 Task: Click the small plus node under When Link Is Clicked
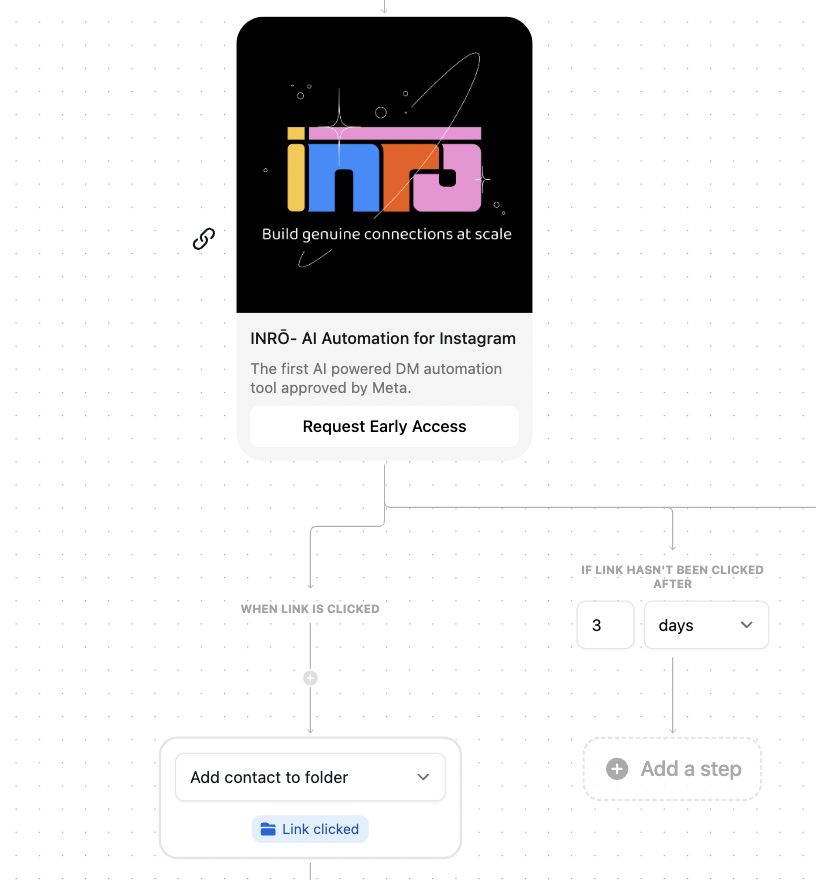pyautogui.click(x=310, y=678)
